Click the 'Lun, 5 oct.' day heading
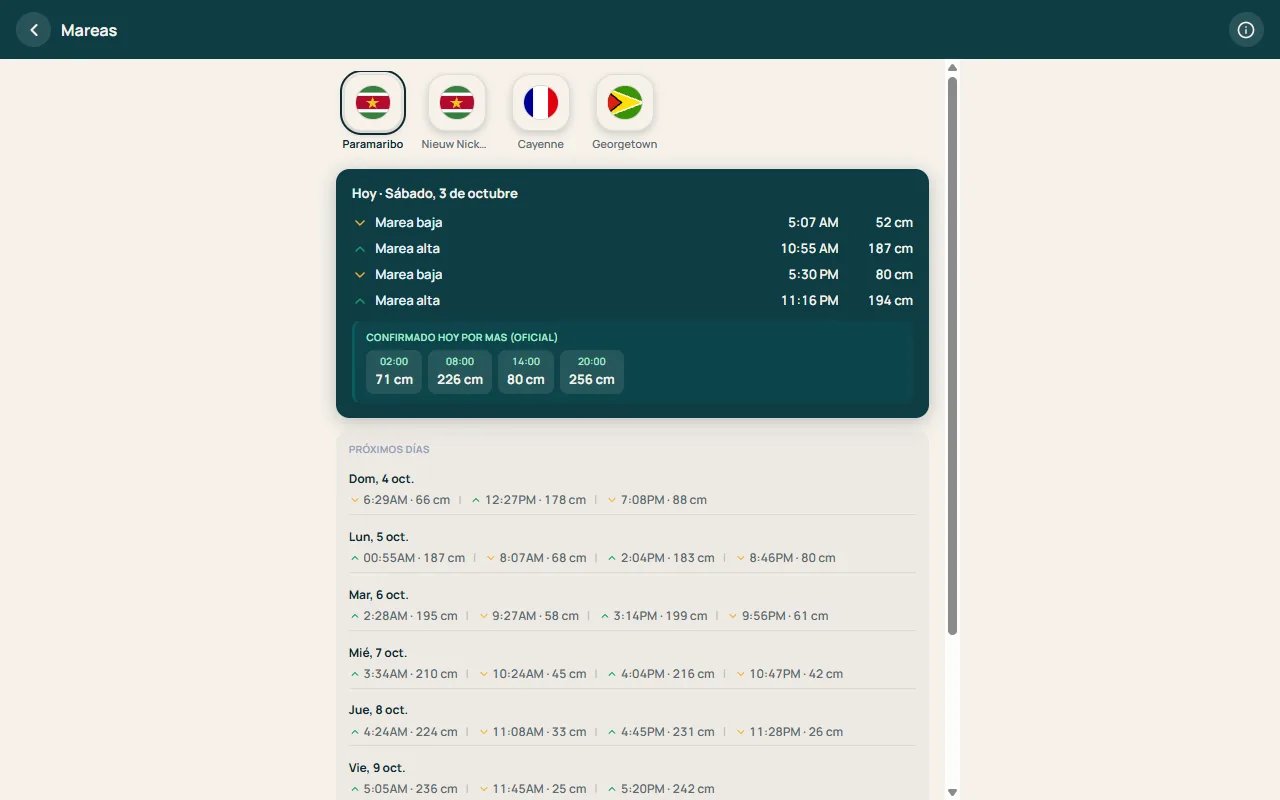1280x800 pixels. [x=379, y=537]
